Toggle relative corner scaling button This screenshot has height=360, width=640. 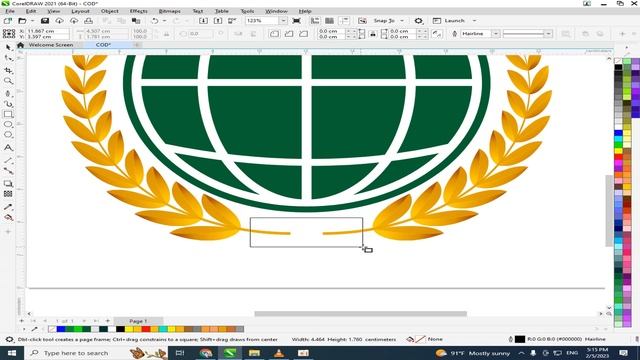(437, 34)
